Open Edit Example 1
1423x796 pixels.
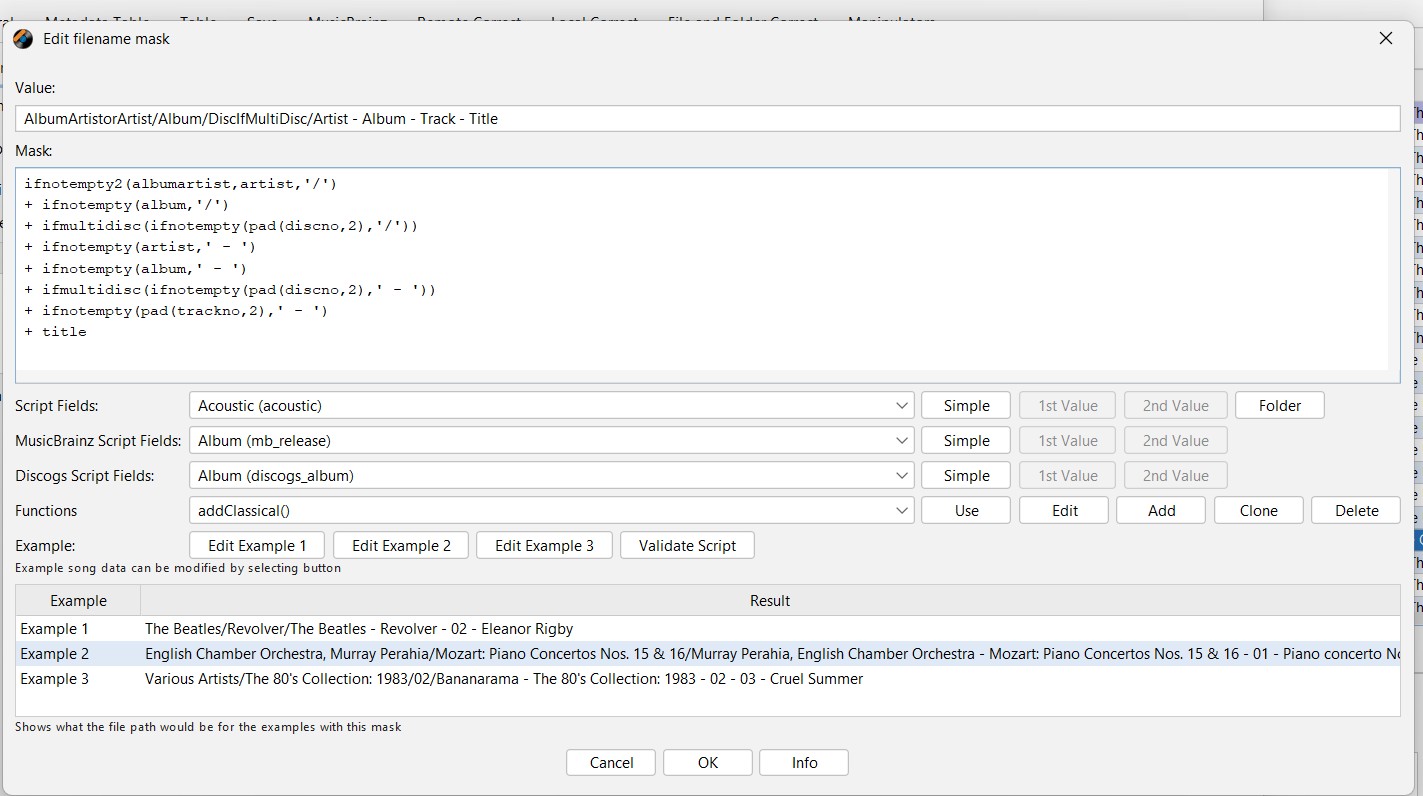(257, 545)
